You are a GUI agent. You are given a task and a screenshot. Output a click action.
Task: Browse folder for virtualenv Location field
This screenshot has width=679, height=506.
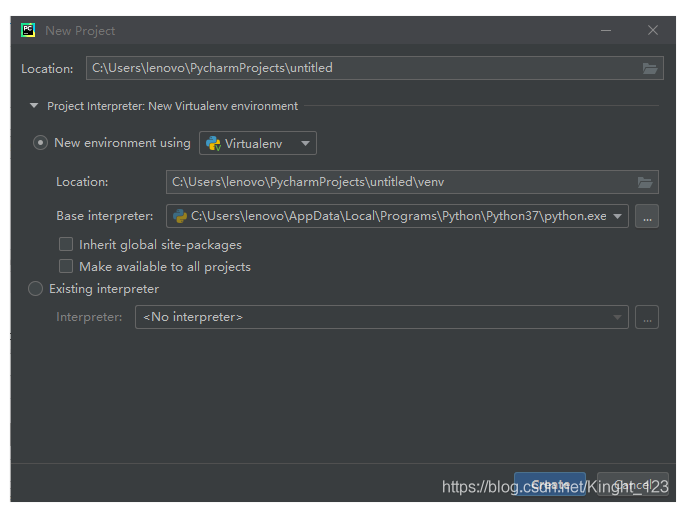point(645,182)
